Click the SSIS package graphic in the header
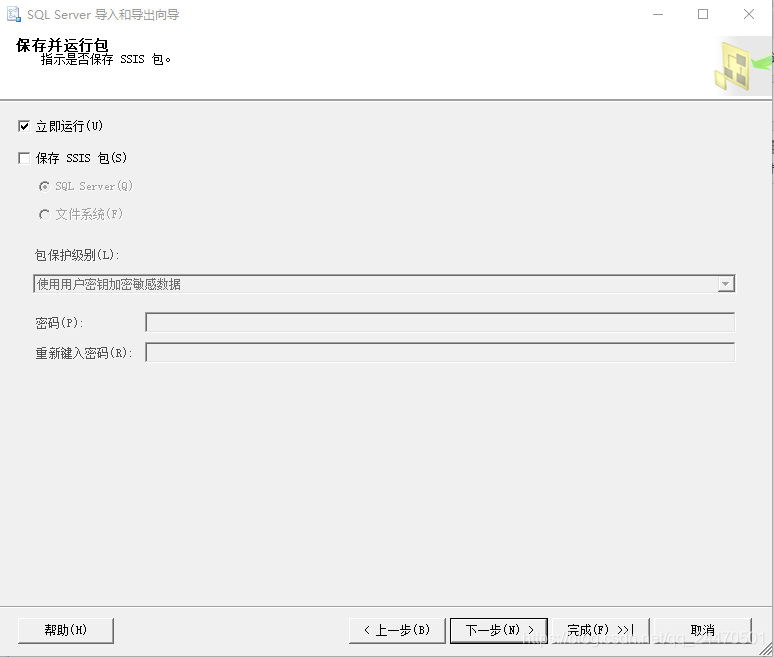This screenshot has width=774, height=657. pyautogui.click(x=739, y=66)
